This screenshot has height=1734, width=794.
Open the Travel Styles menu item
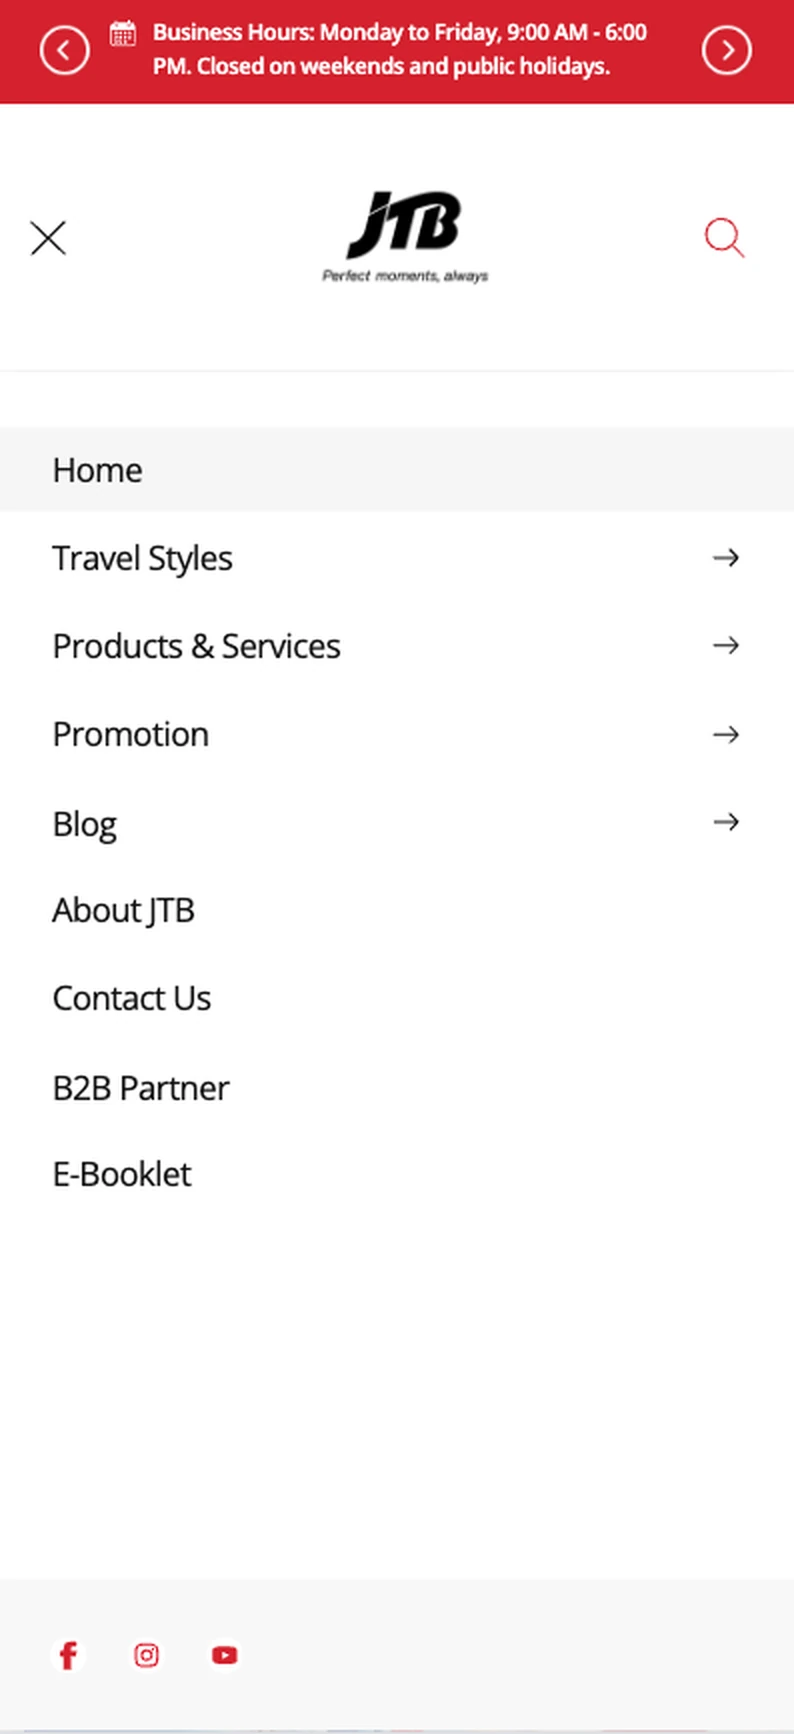tap(142, 558)
